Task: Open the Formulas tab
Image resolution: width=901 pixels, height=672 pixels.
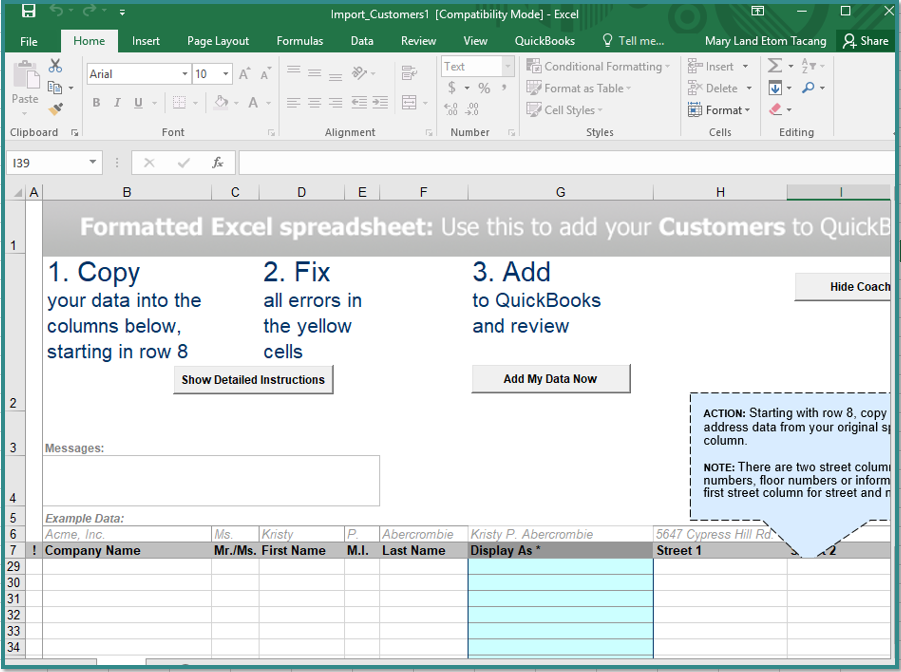Action: click(299, 41)
